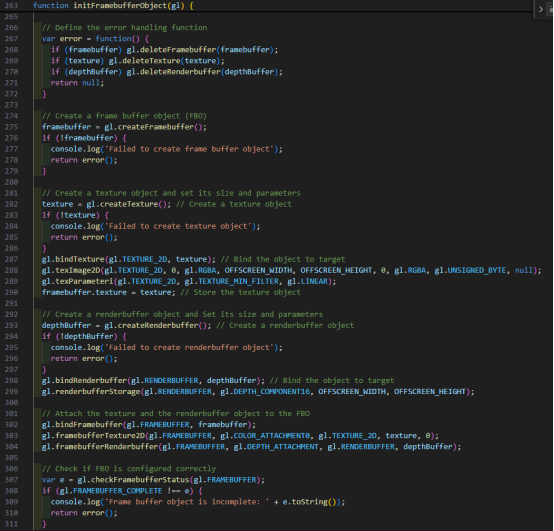Click 'OFFSCREEN_HEIGHT' on line 299
The image size is (554, 531).
tap(430, 392)
